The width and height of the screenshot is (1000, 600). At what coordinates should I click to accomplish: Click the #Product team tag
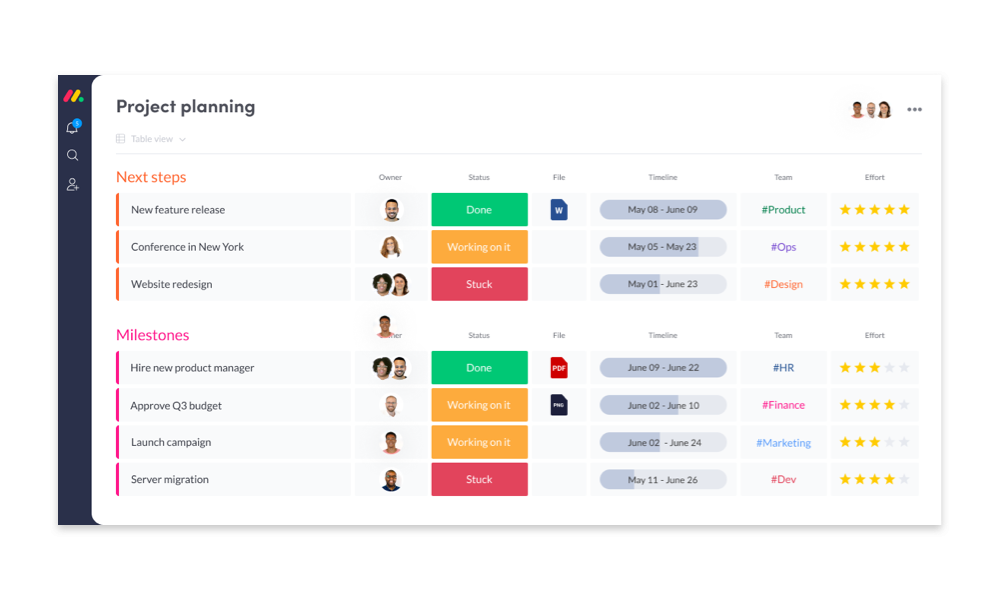click(x=783, y=210)
